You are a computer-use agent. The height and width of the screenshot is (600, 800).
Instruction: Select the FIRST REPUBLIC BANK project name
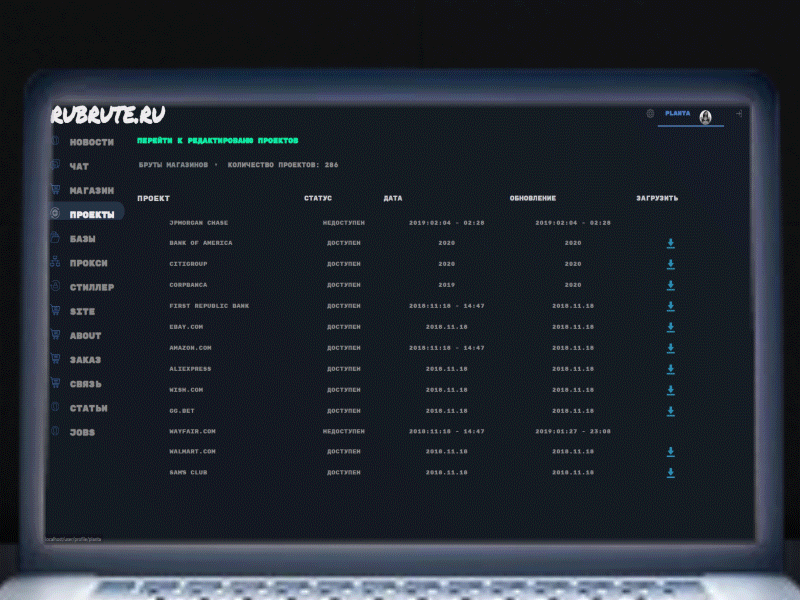tap(209, 306)
